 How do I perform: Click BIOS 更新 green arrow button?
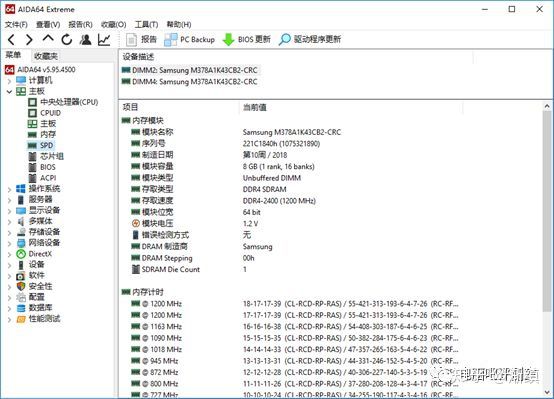246,39
